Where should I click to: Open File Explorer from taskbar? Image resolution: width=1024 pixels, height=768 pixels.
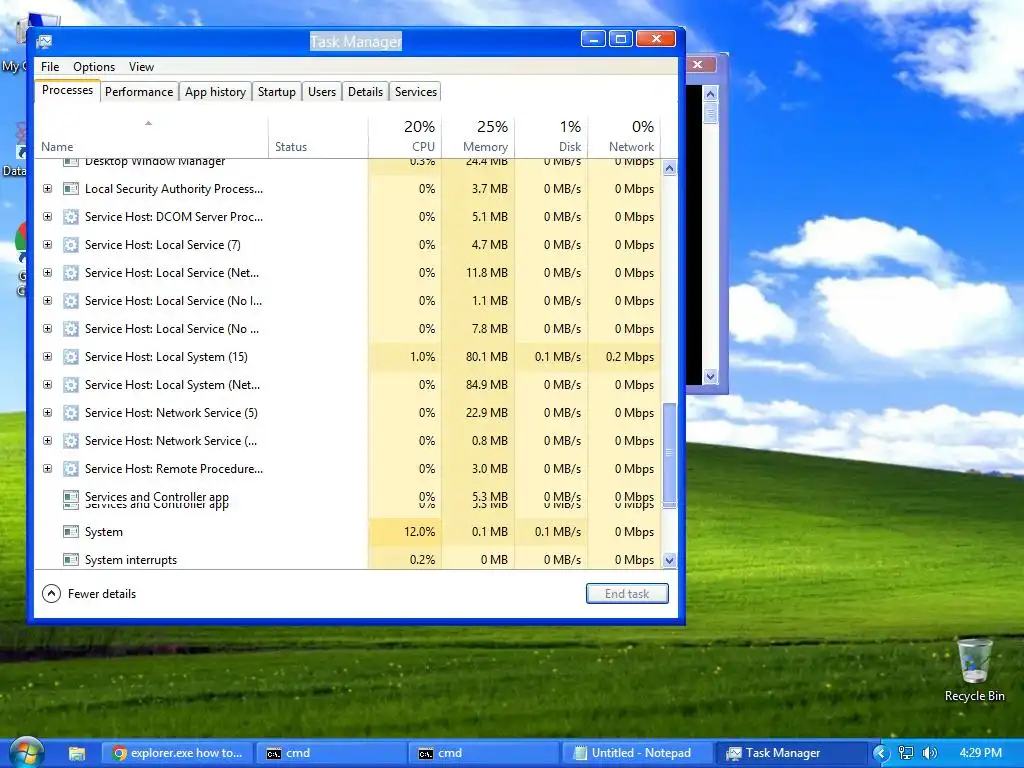77,753
